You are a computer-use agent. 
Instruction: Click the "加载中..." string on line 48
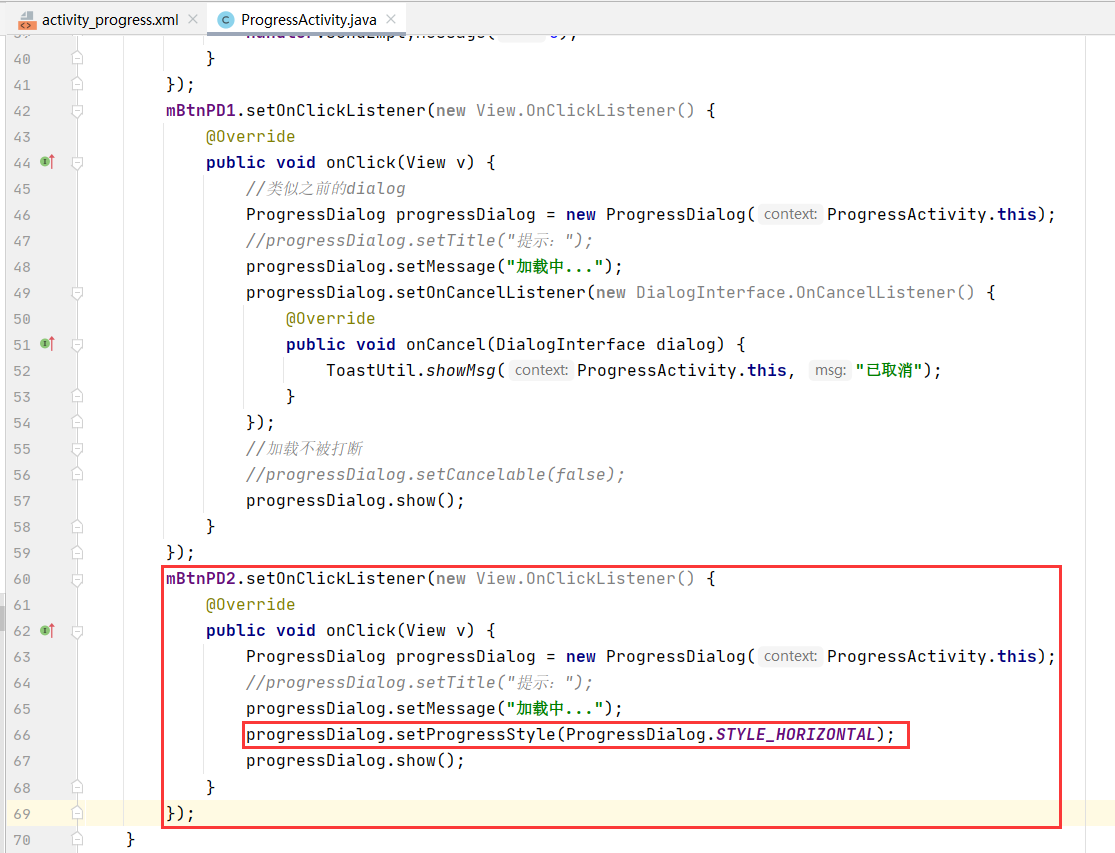tap(555, 267)
